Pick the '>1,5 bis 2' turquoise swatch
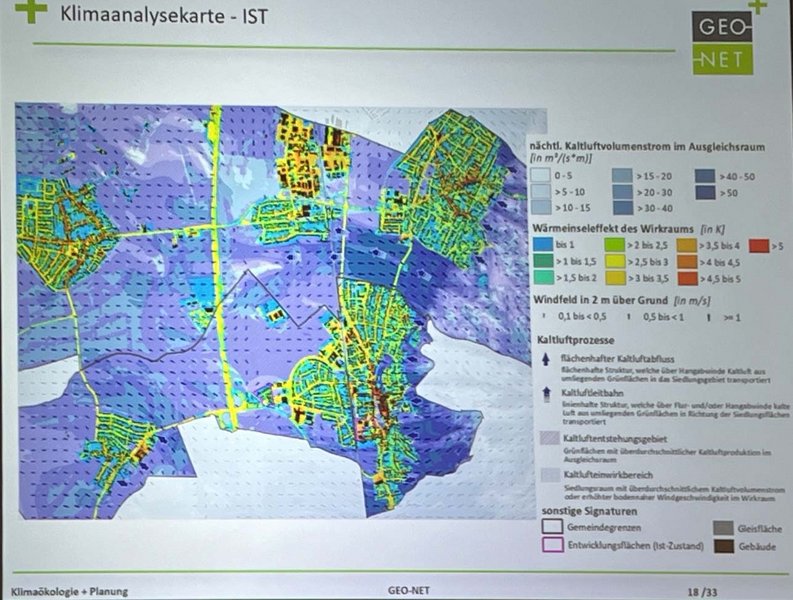The image size is (793, 600). [543, 277]
